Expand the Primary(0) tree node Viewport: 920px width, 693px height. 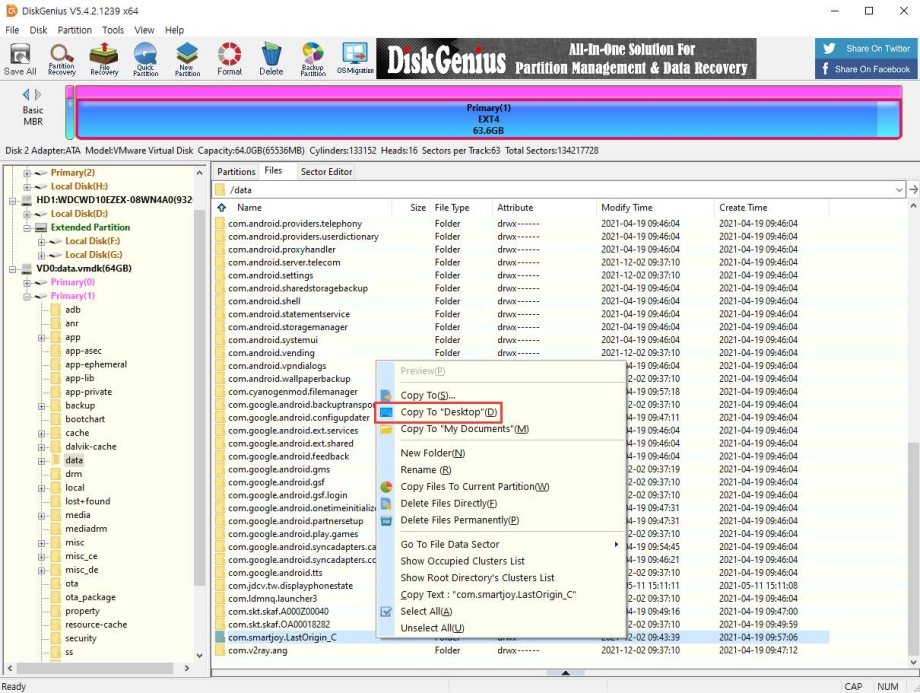click(27, 282)
